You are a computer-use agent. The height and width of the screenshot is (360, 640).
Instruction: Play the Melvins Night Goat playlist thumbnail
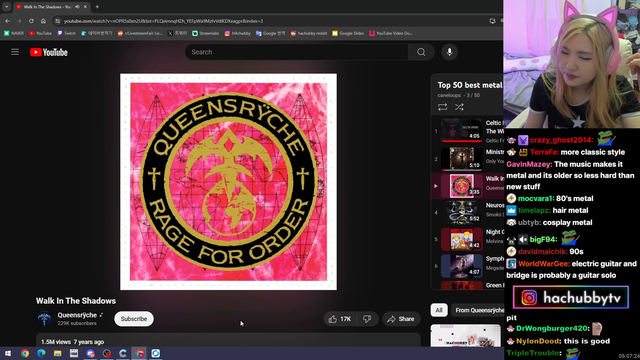(x=461, y=239)
